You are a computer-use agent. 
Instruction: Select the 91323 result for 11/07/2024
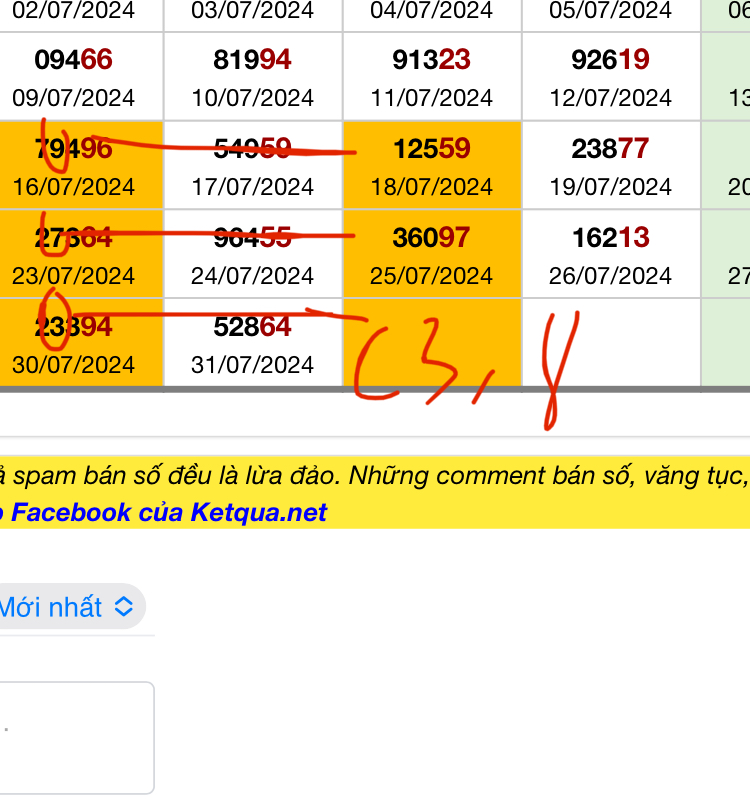(432, 77)
